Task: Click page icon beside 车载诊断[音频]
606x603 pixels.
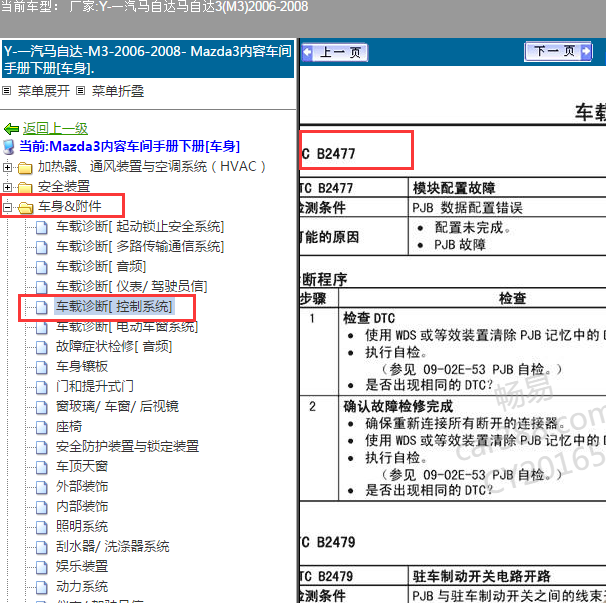Action: [42, 267]
